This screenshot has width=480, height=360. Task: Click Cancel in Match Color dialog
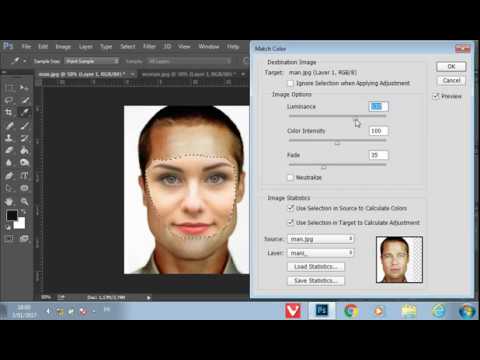[451, 80]
